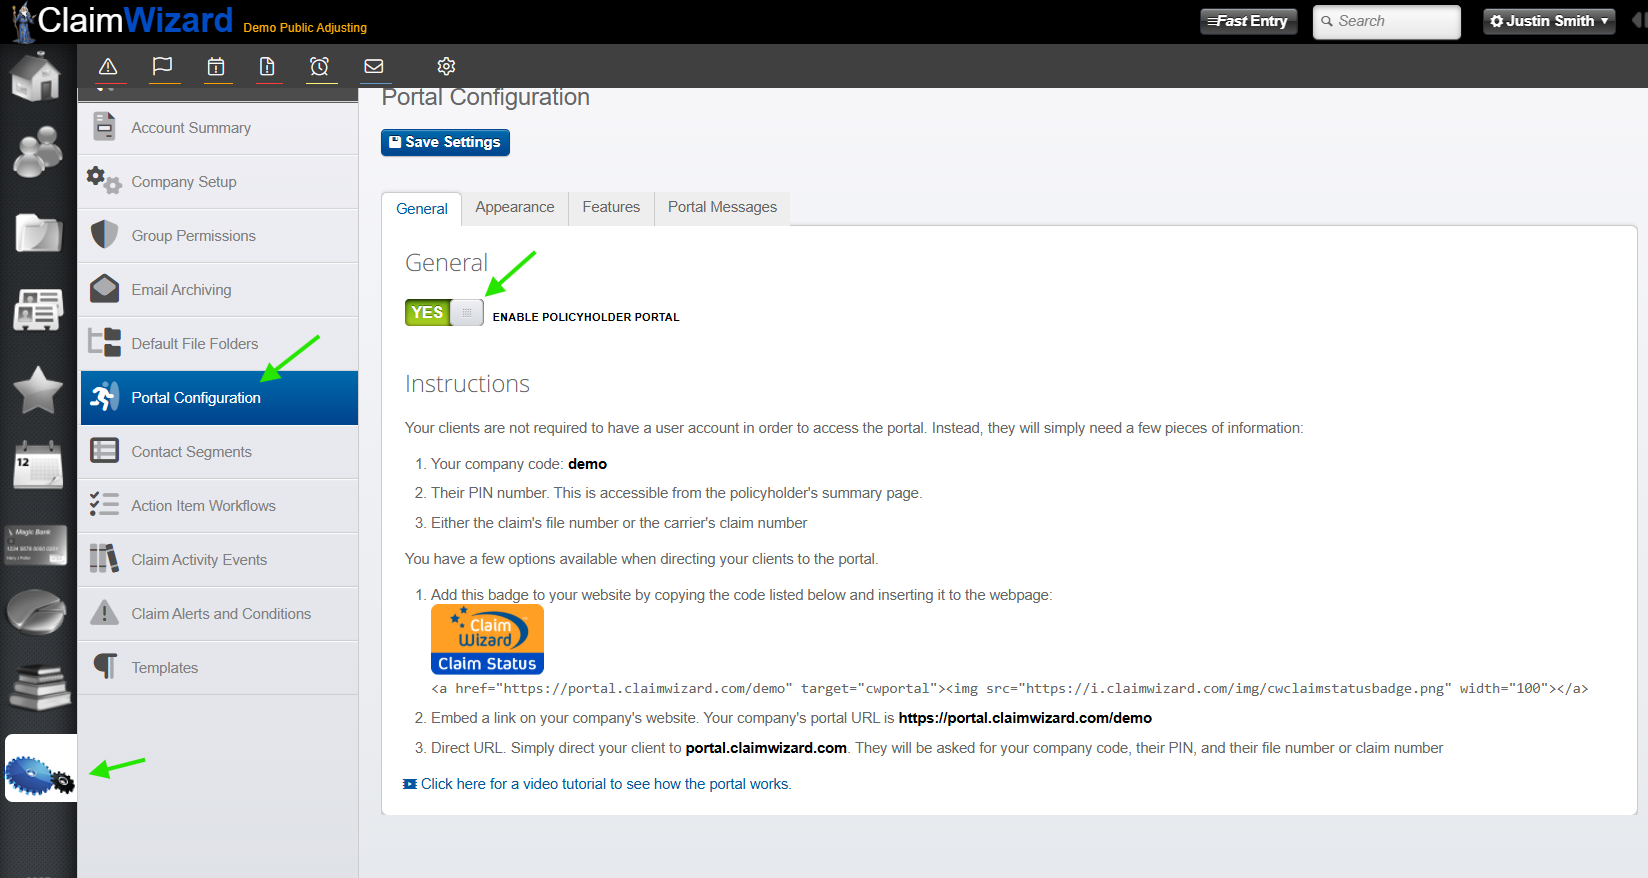Open the home dashboard house icon
Screen dimensions: 1648x878
click(x=37, y=77)
